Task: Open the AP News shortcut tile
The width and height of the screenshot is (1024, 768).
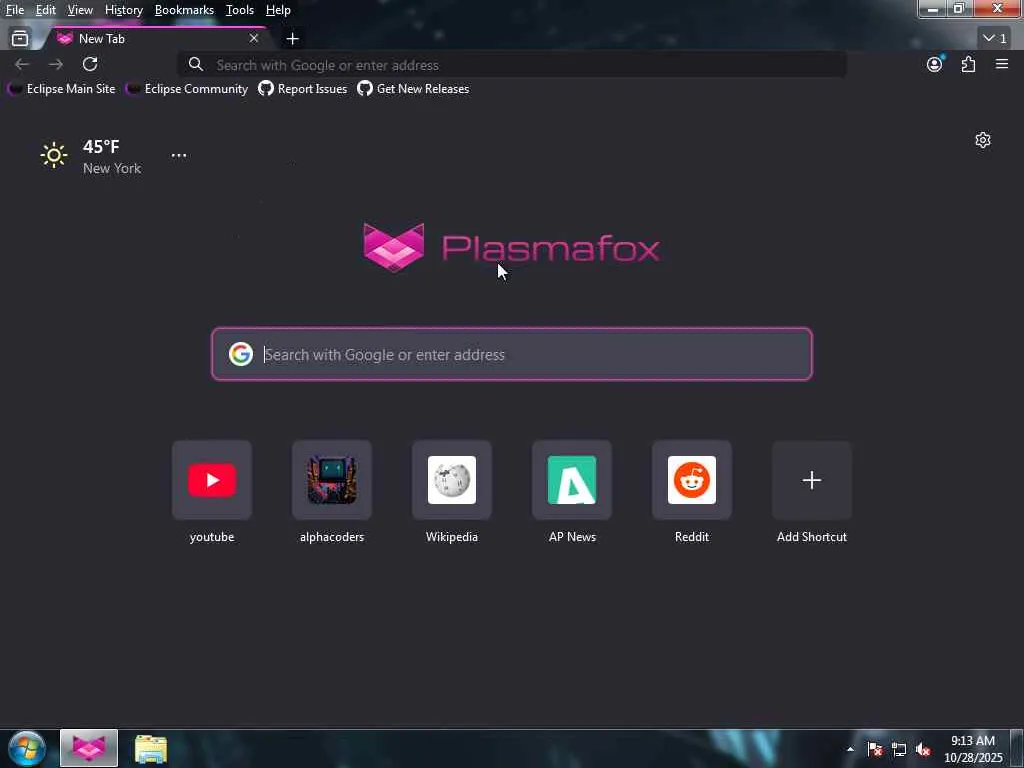Action: click(x=572, y=480)
